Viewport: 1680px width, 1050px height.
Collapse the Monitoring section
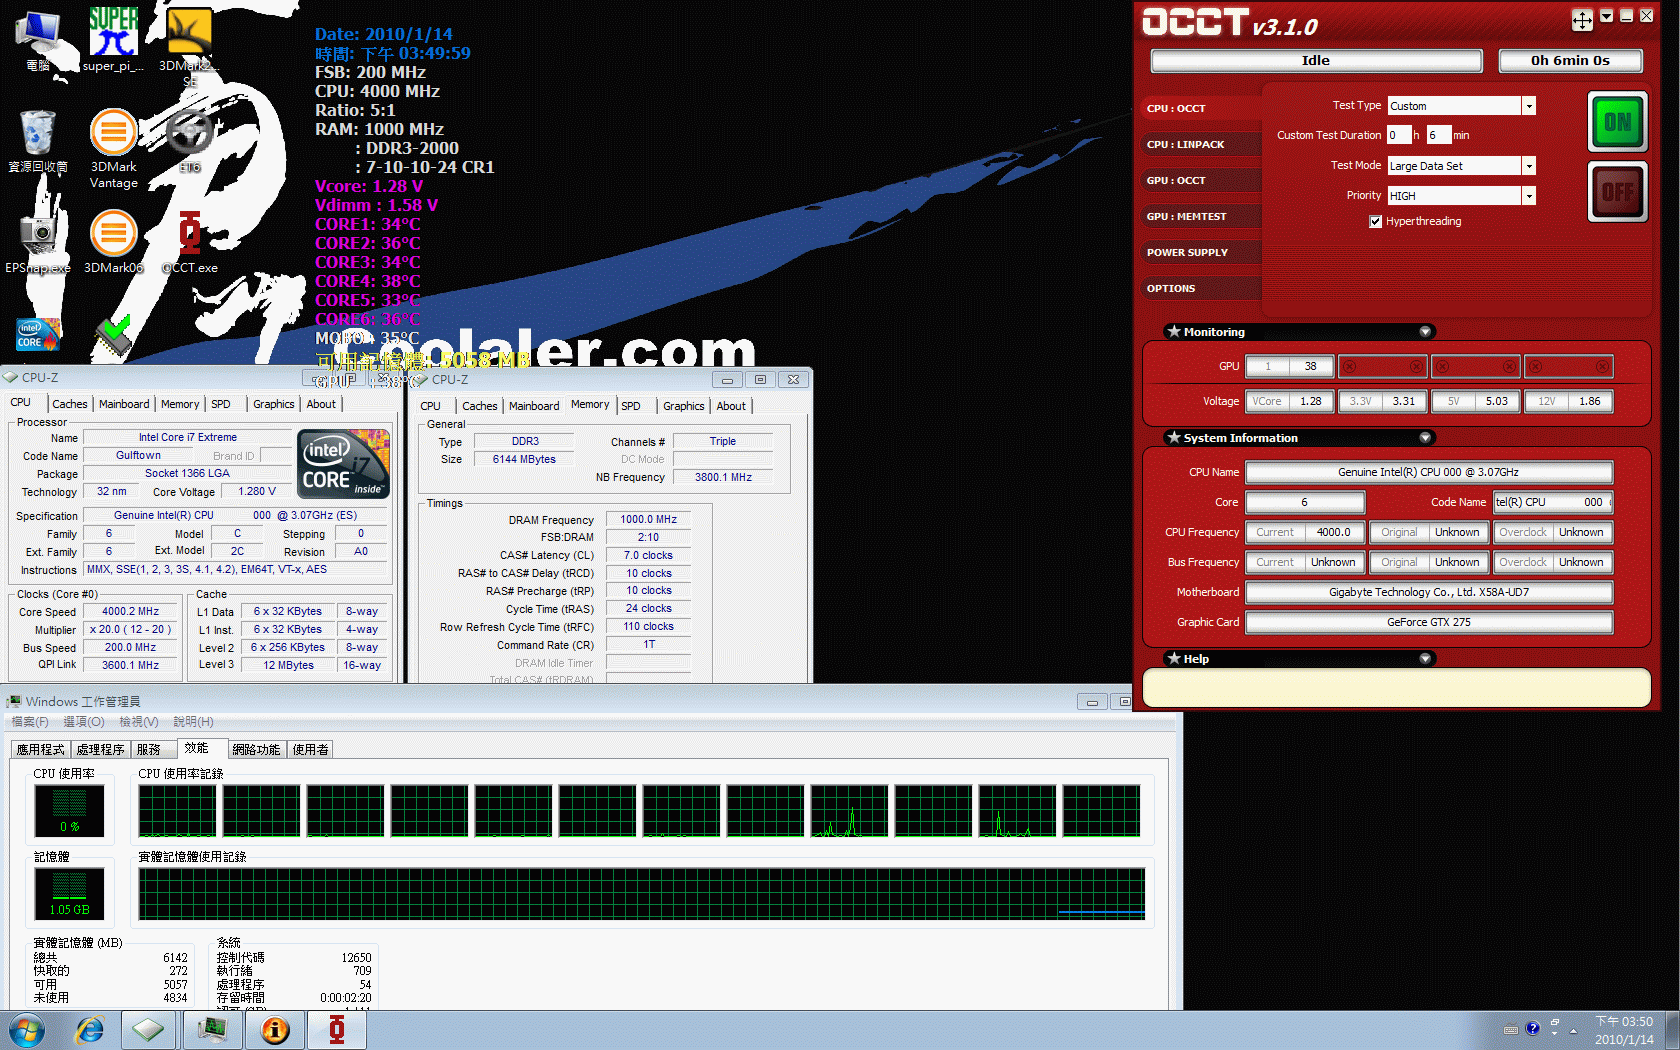pos(1426,332)
